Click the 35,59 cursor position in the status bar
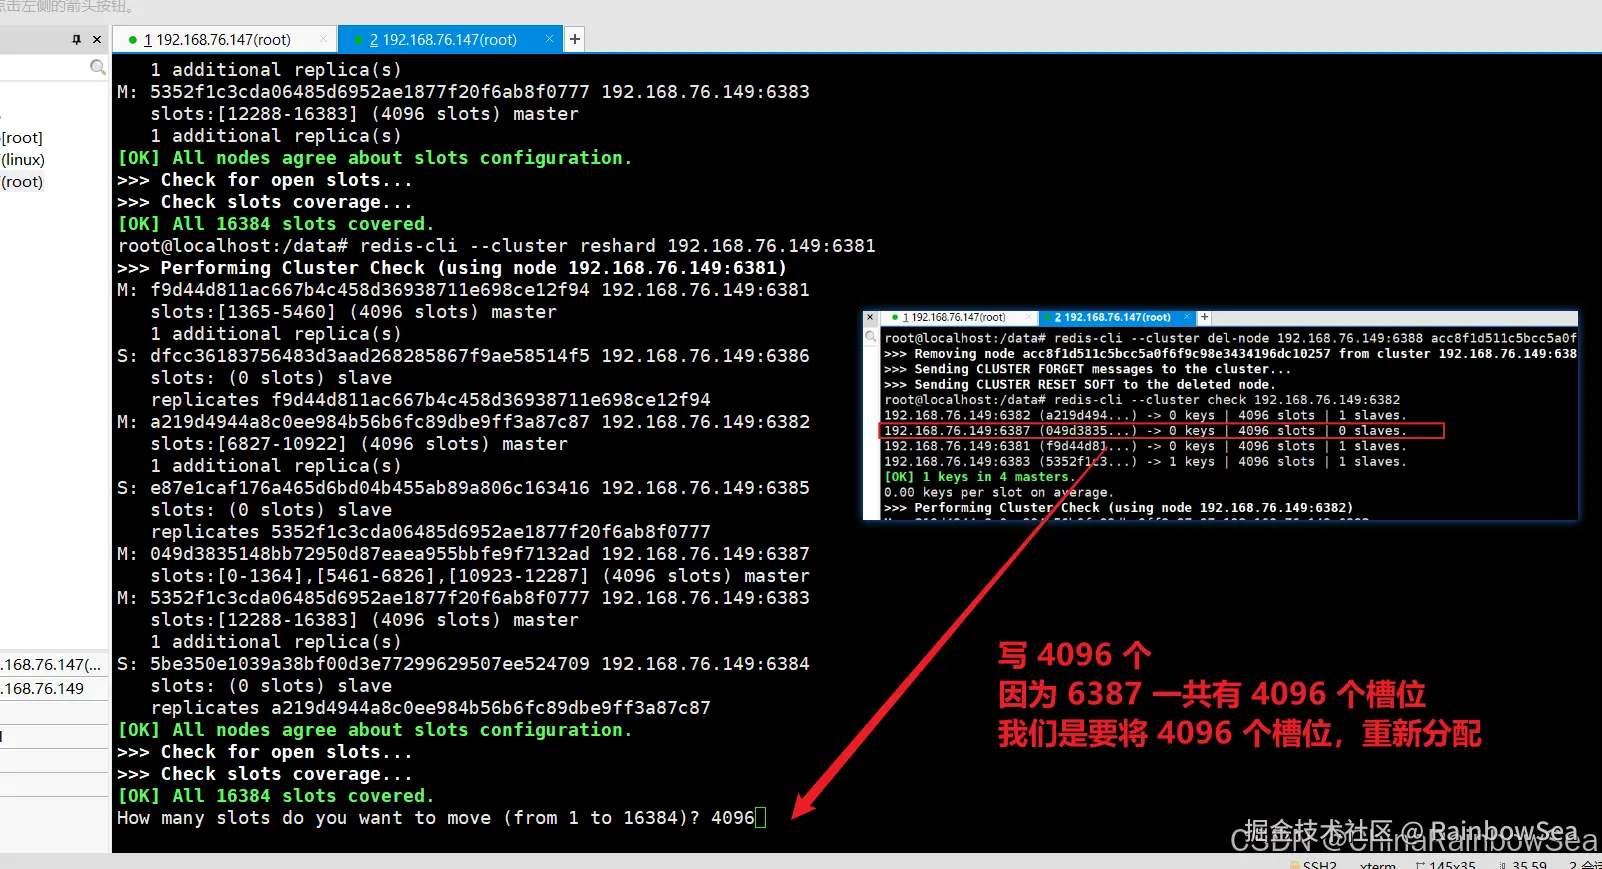The height and width of the screenshot is (869, 1602). click(1523, 864)
